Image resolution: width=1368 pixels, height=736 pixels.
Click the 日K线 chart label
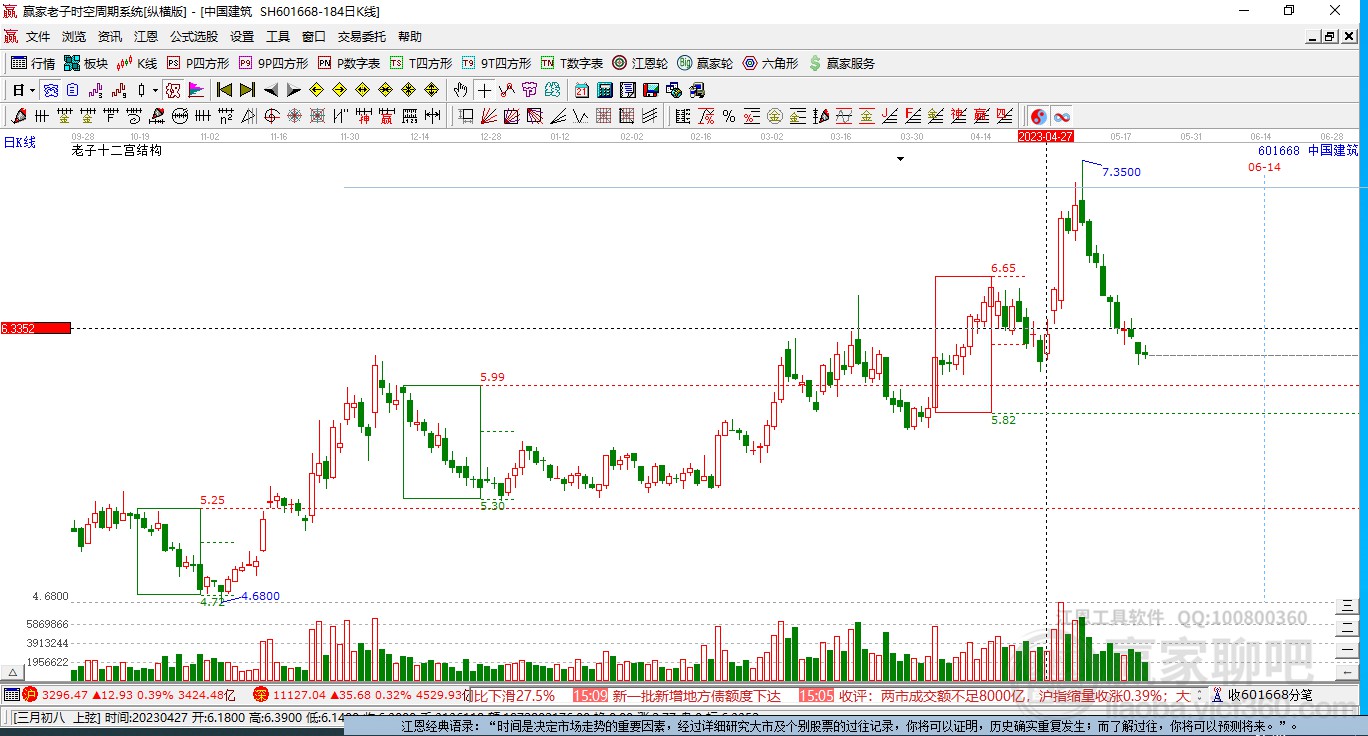pyautogui.click(x=19, y=143)
